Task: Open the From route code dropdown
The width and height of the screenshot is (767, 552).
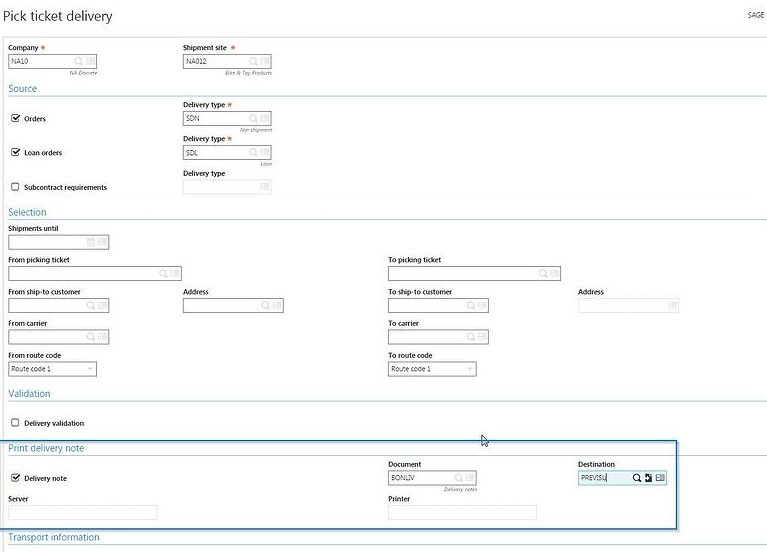Action: tap(52, 369)
